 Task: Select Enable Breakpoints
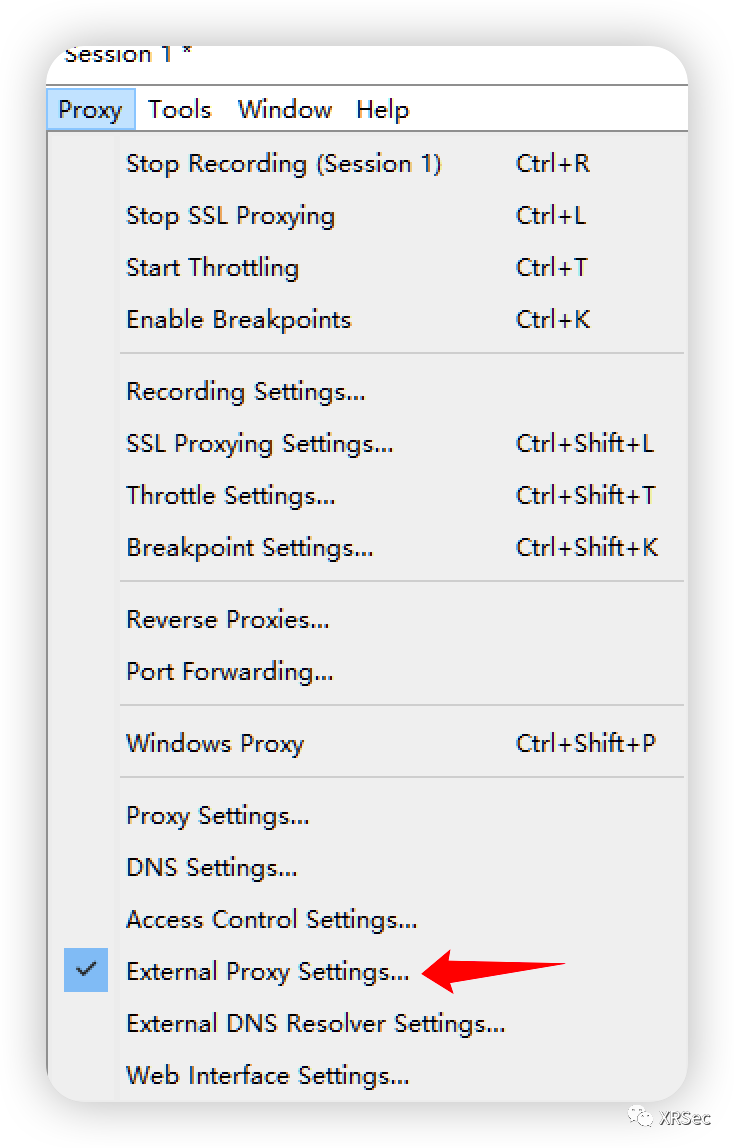pos(238,320)
